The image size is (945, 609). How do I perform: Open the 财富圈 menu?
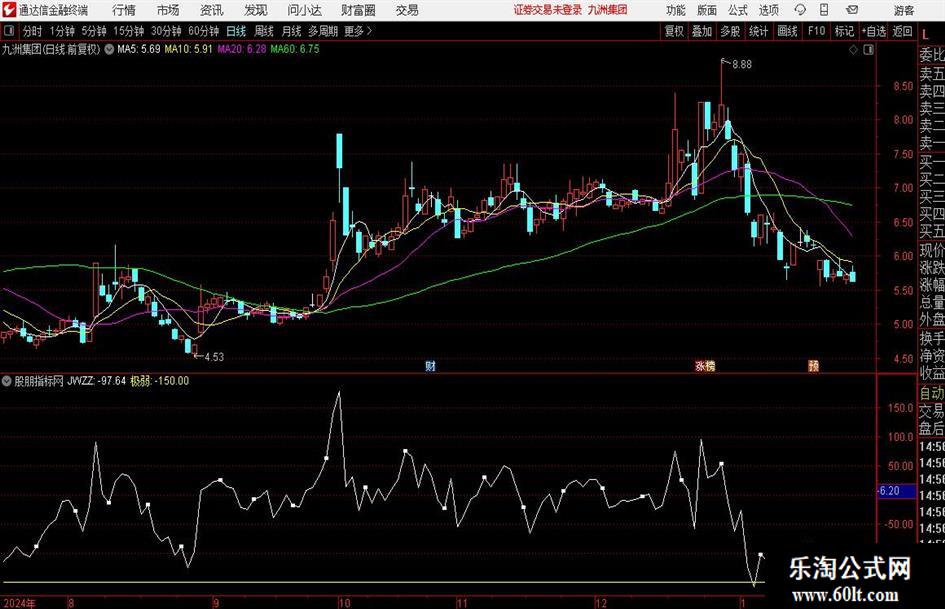click(358, 10)
